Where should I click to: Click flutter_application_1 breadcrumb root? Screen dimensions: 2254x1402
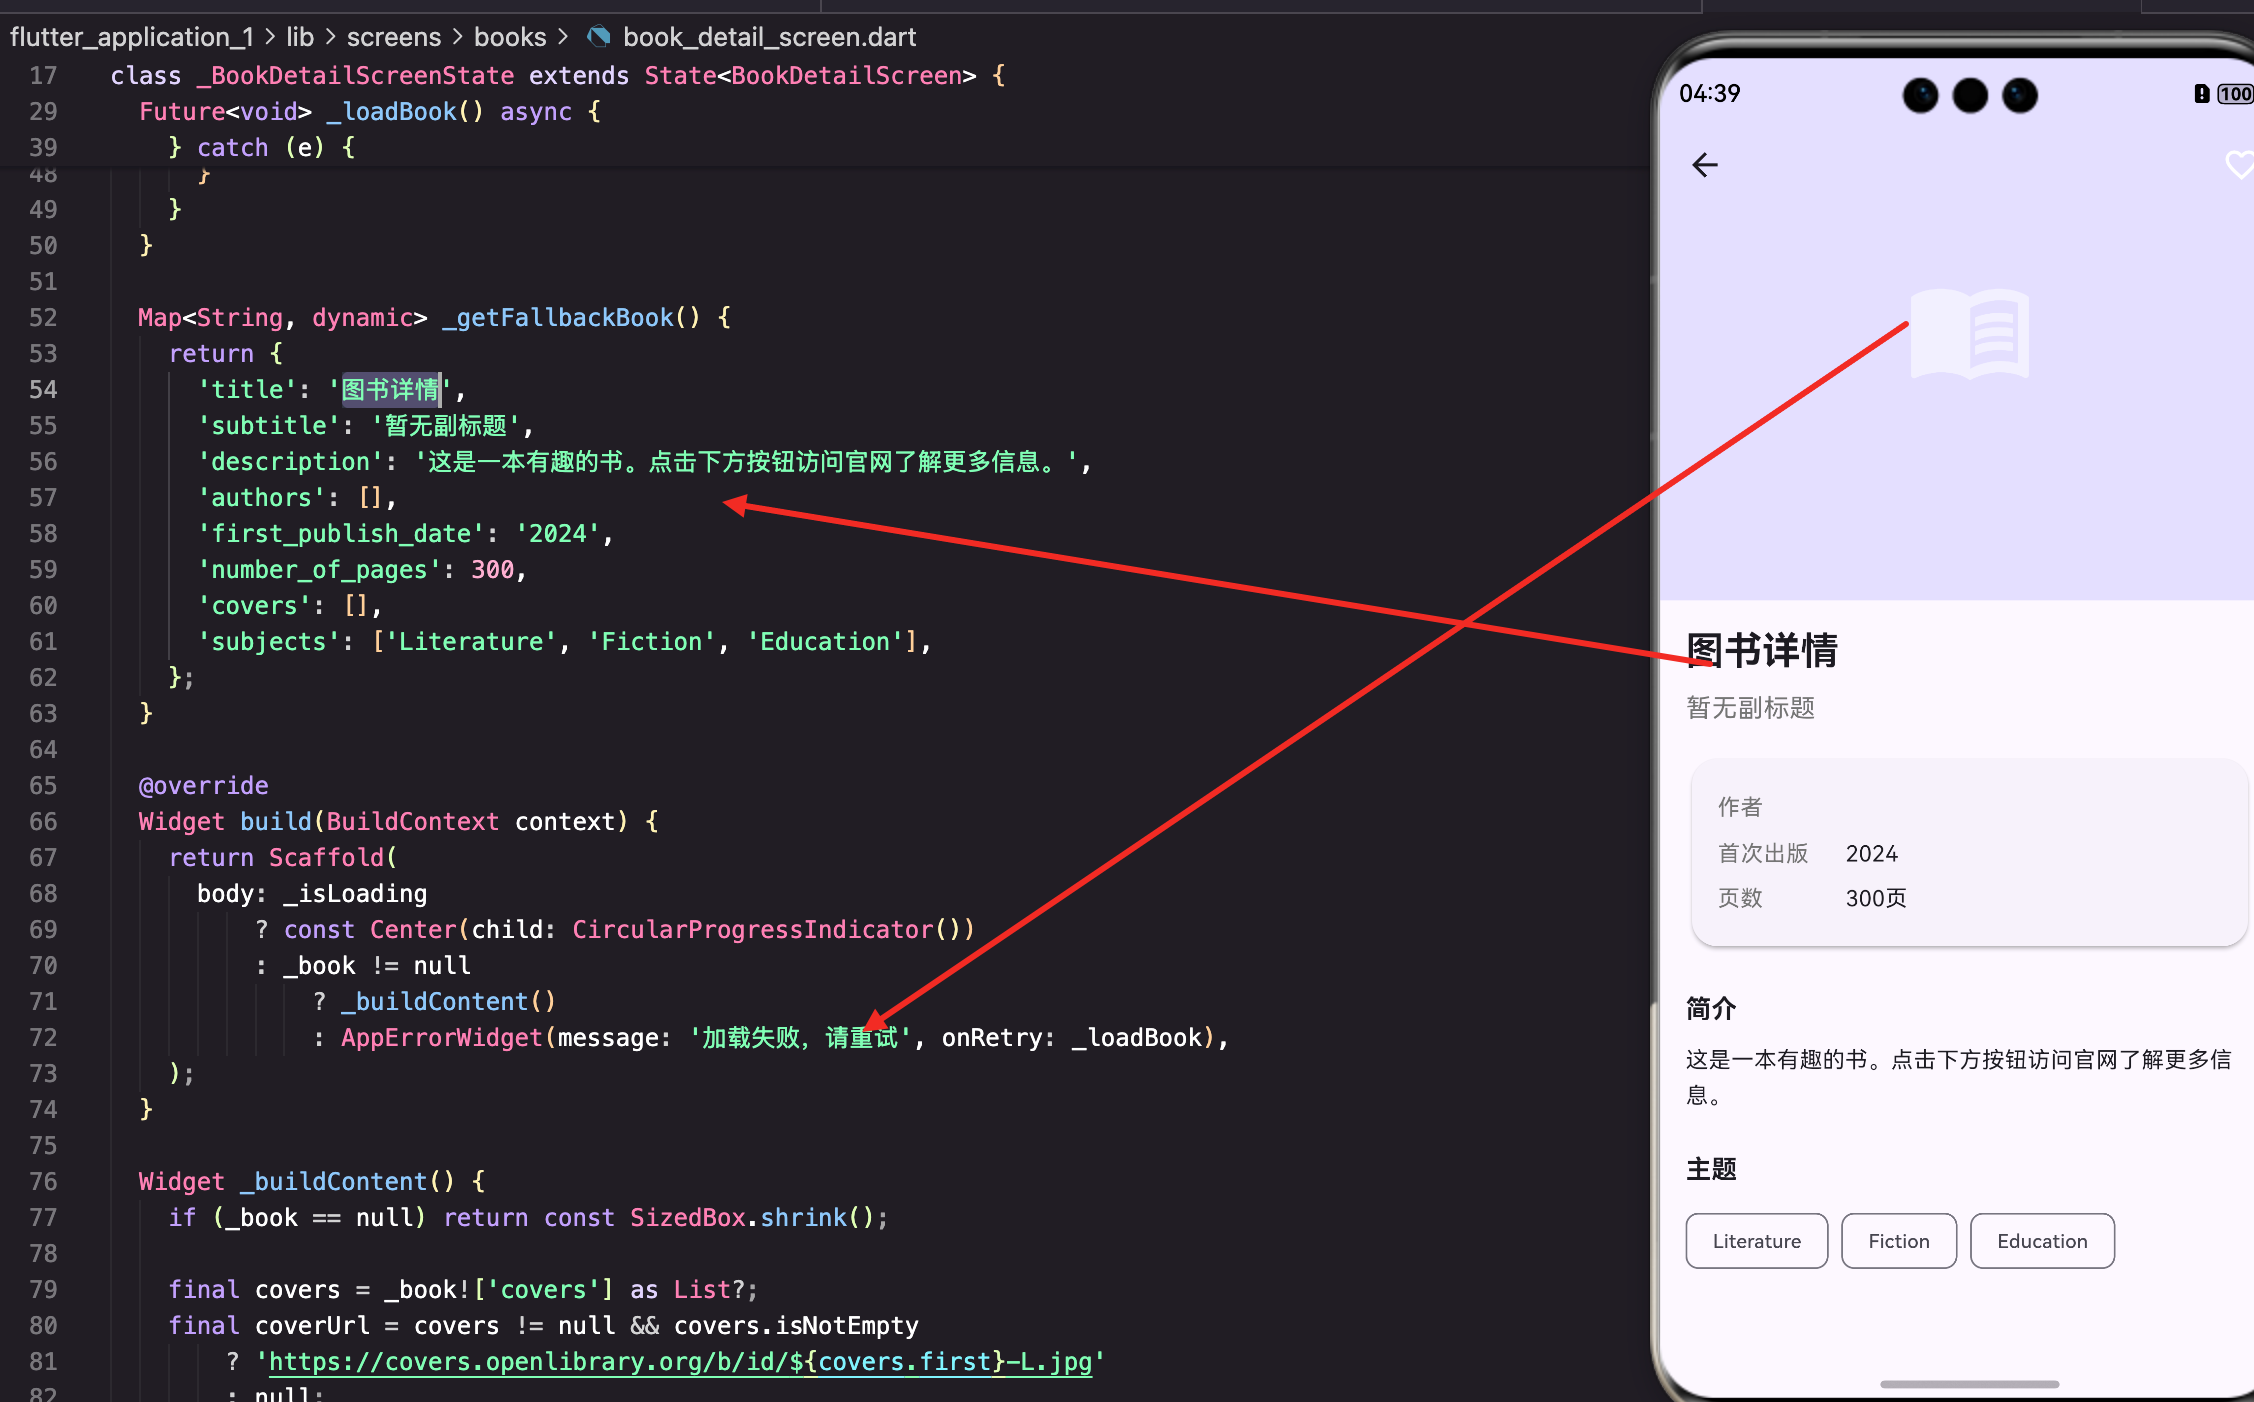click(x=132, y=37)
